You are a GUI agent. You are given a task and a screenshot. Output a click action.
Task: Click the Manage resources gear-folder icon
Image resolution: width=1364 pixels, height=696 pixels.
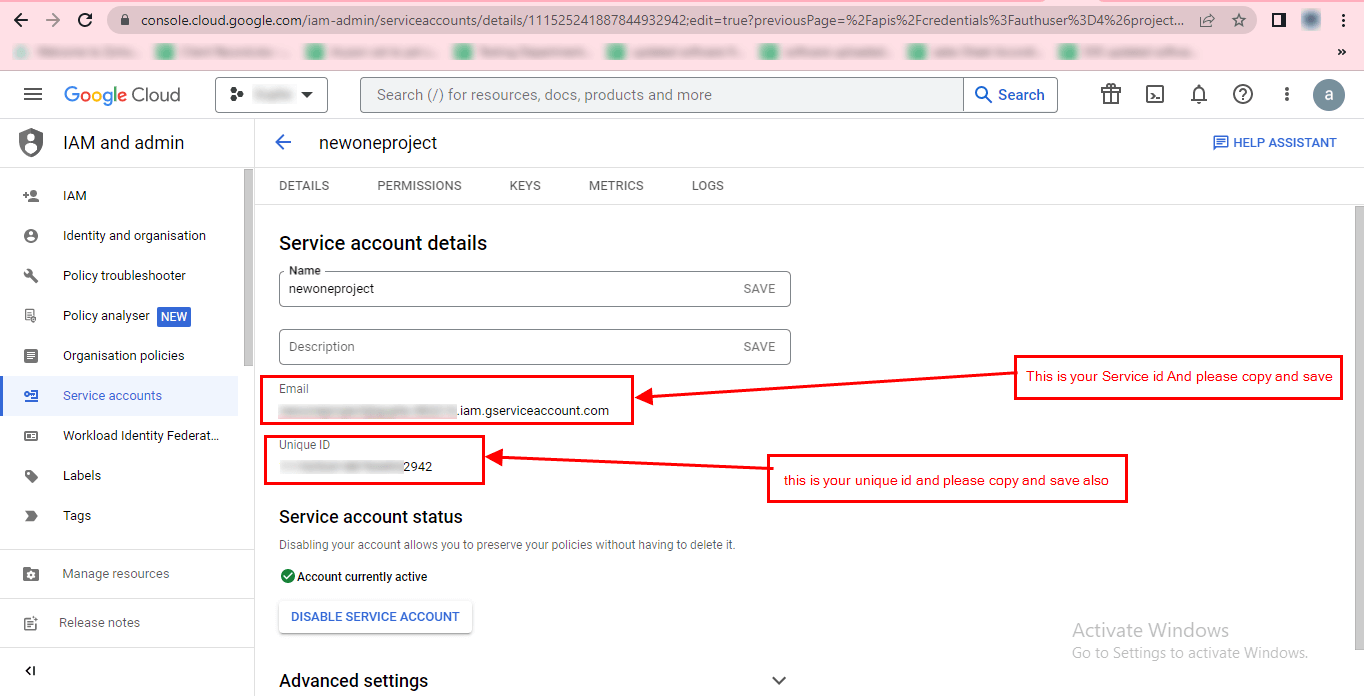(x=31, y=574)
